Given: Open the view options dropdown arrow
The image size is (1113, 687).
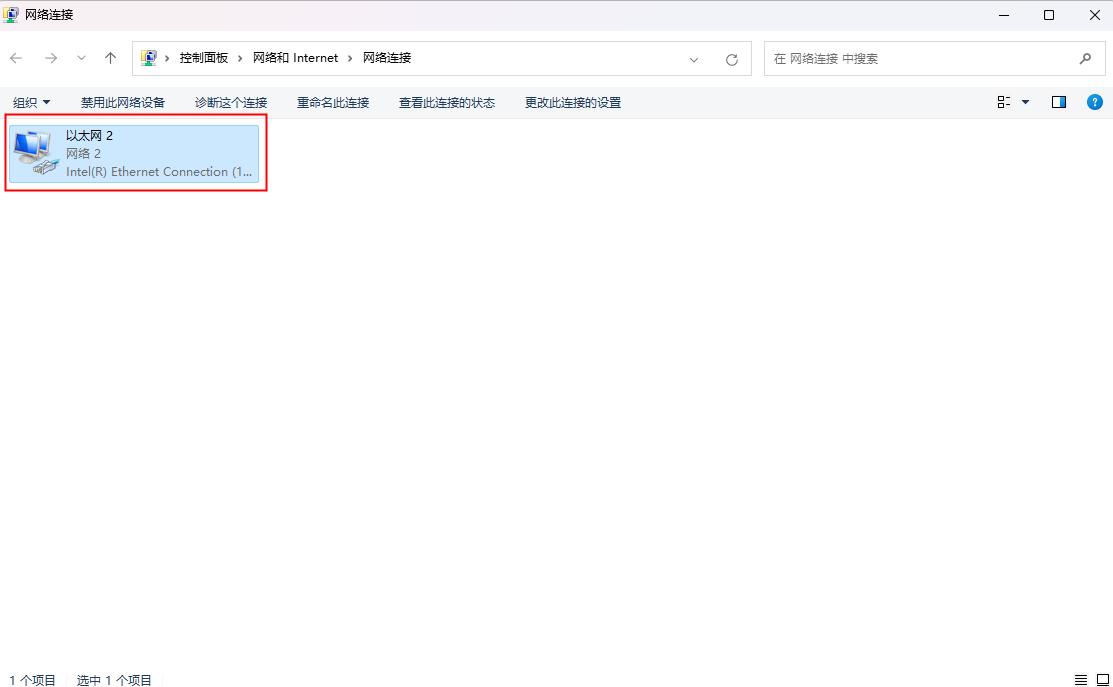Looking at the screenshot, I should click(1025, 101).
